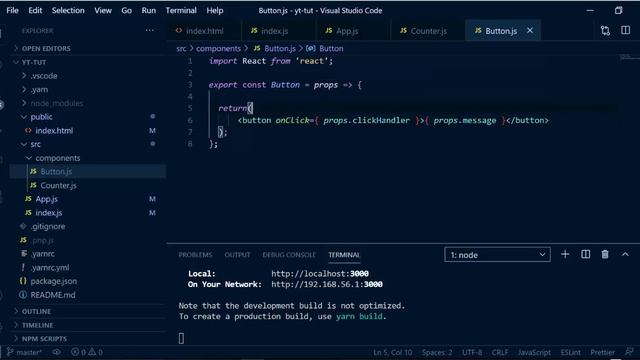Click the Button symbol breadcrumb
Viewport: 640px width, 360px height.
point(325,49)
